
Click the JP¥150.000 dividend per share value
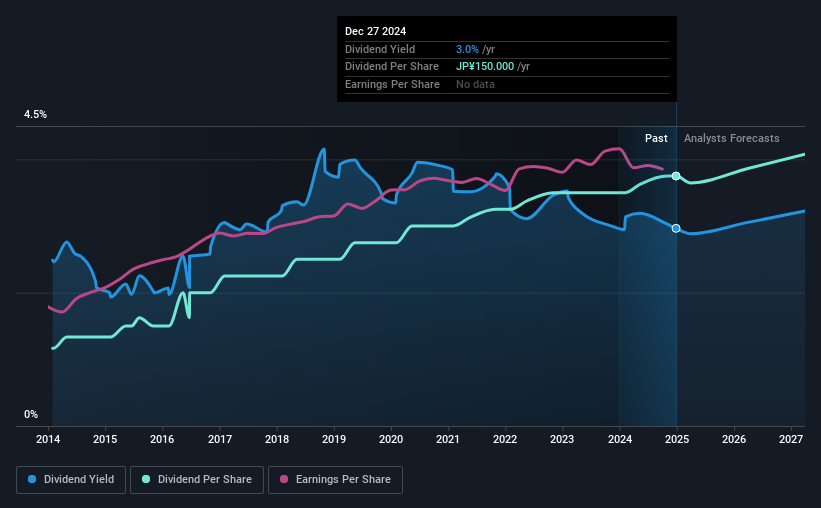pos(485,67)
